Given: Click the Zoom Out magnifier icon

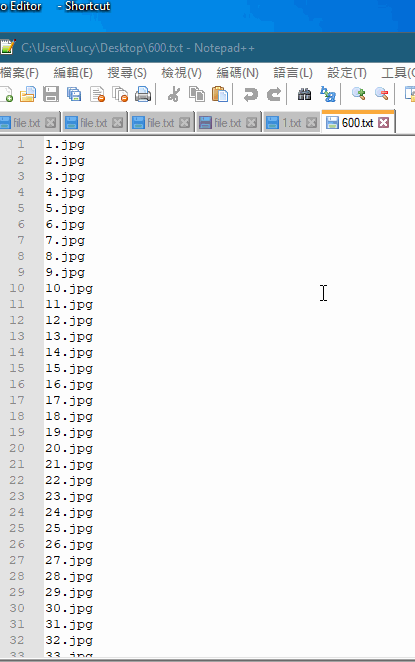Looking at the screenshot, I should (381, 94).
